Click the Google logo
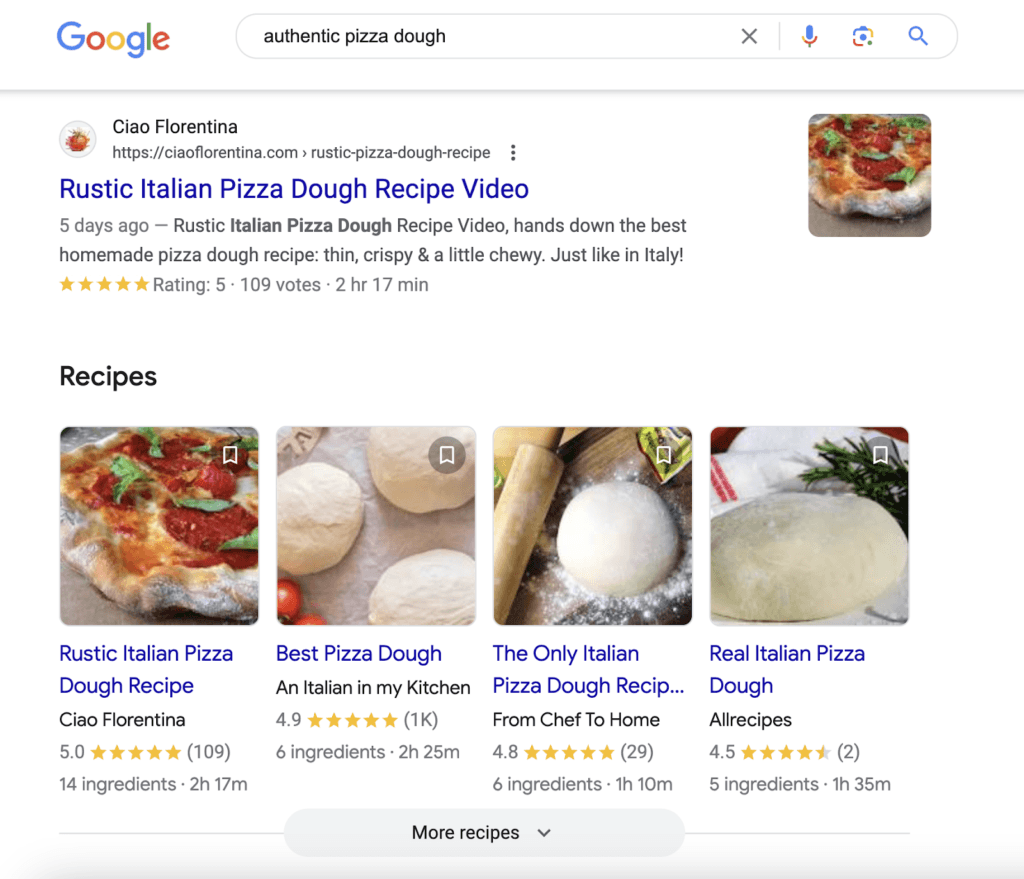The height and width of the screenshot is (879, 1024). click(113, 39)
